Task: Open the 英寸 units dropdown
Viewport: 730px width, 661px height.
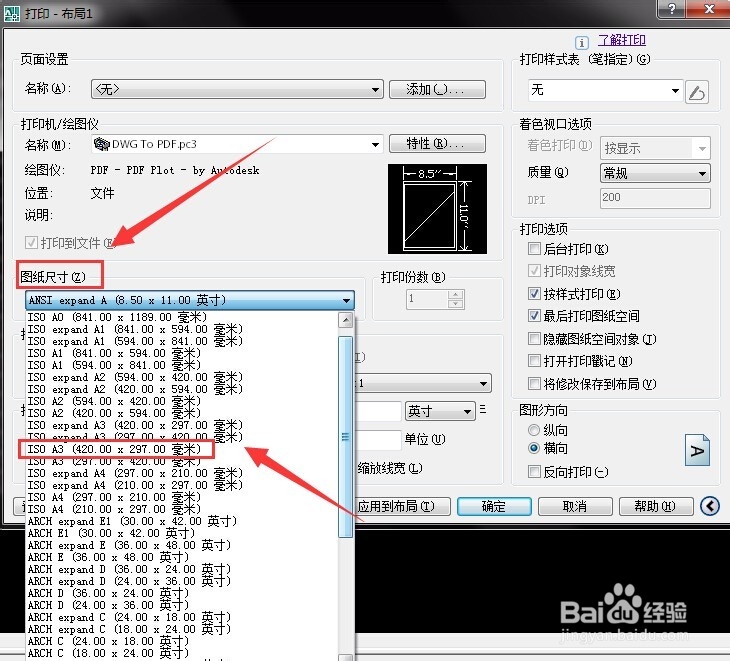Action: tap(440, 411)
